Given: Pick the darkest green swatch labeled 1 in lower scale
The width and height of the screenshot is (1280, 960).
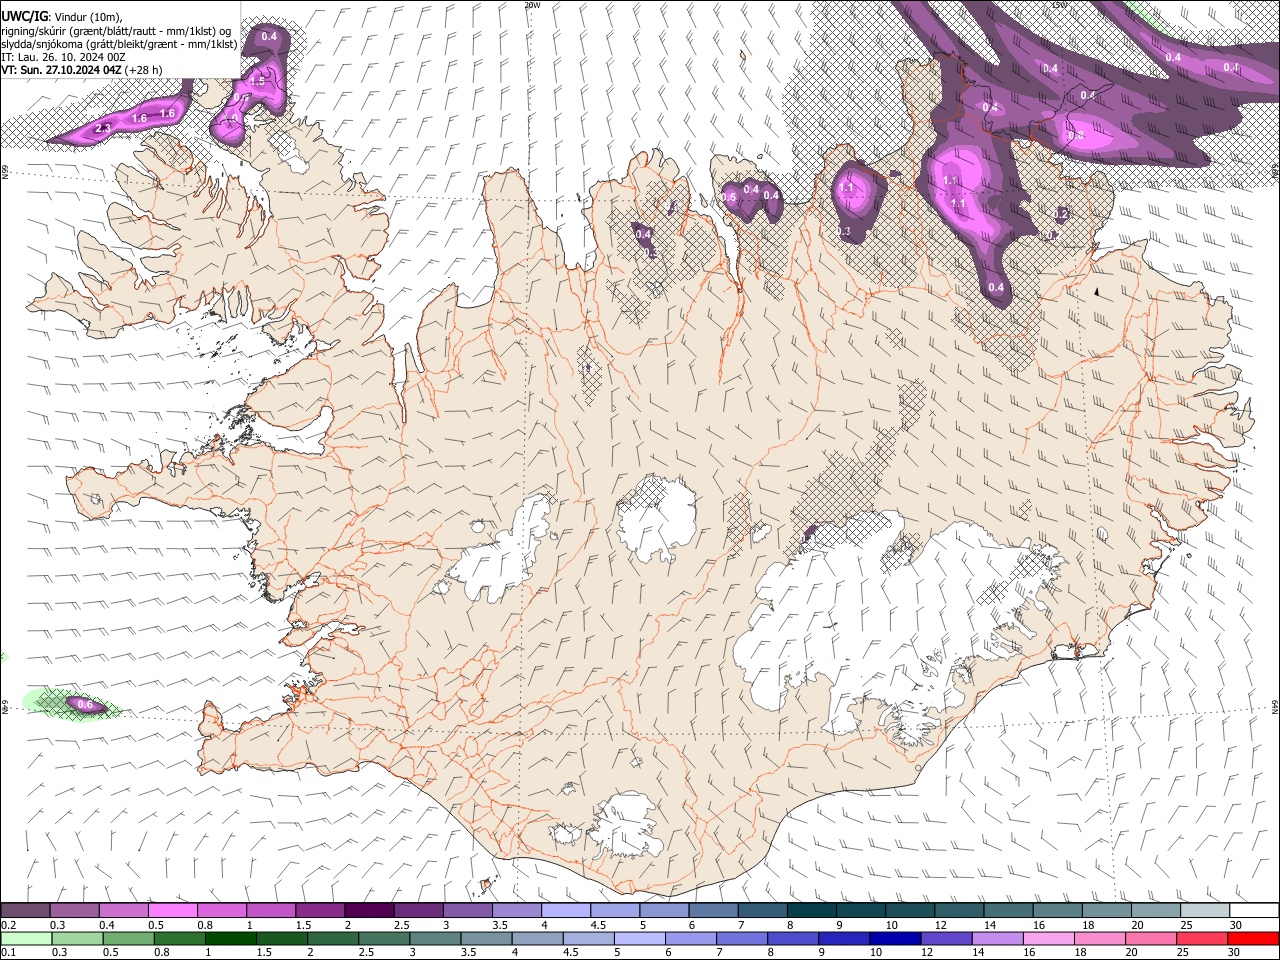Looking at the screenshot, I should click(x=231, y=938).
